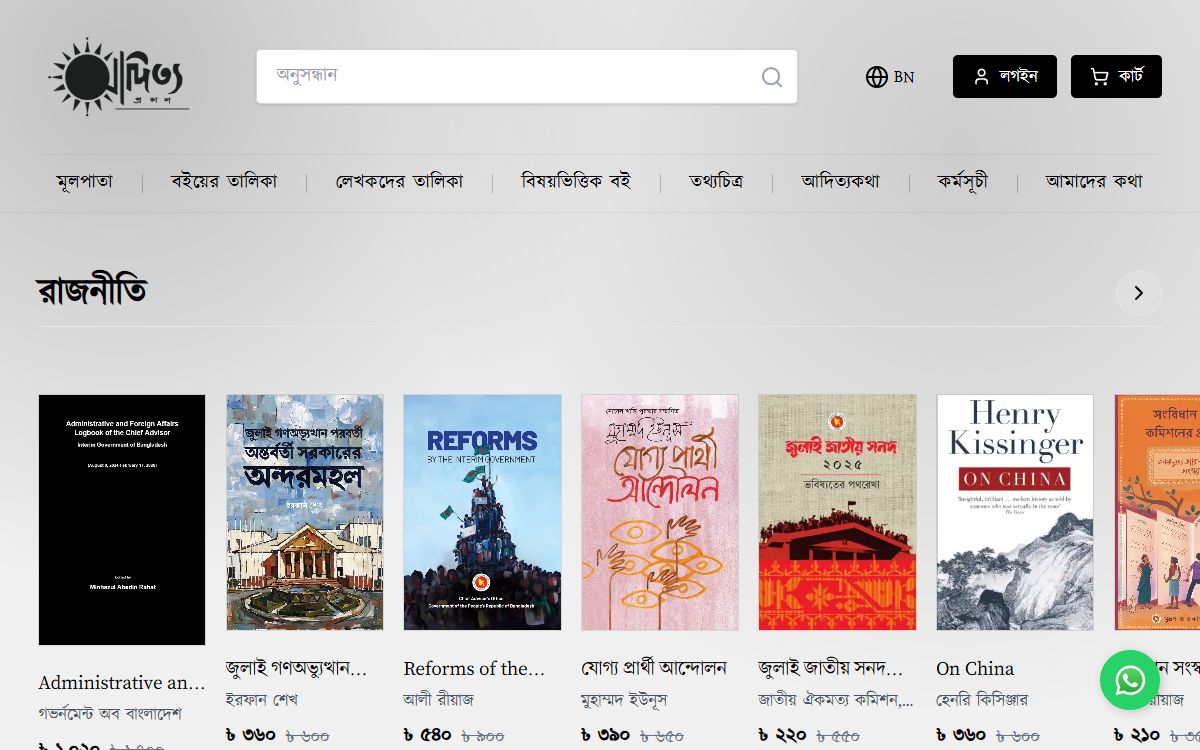Open আমাদের কথা menu item

click(1094, 182)
